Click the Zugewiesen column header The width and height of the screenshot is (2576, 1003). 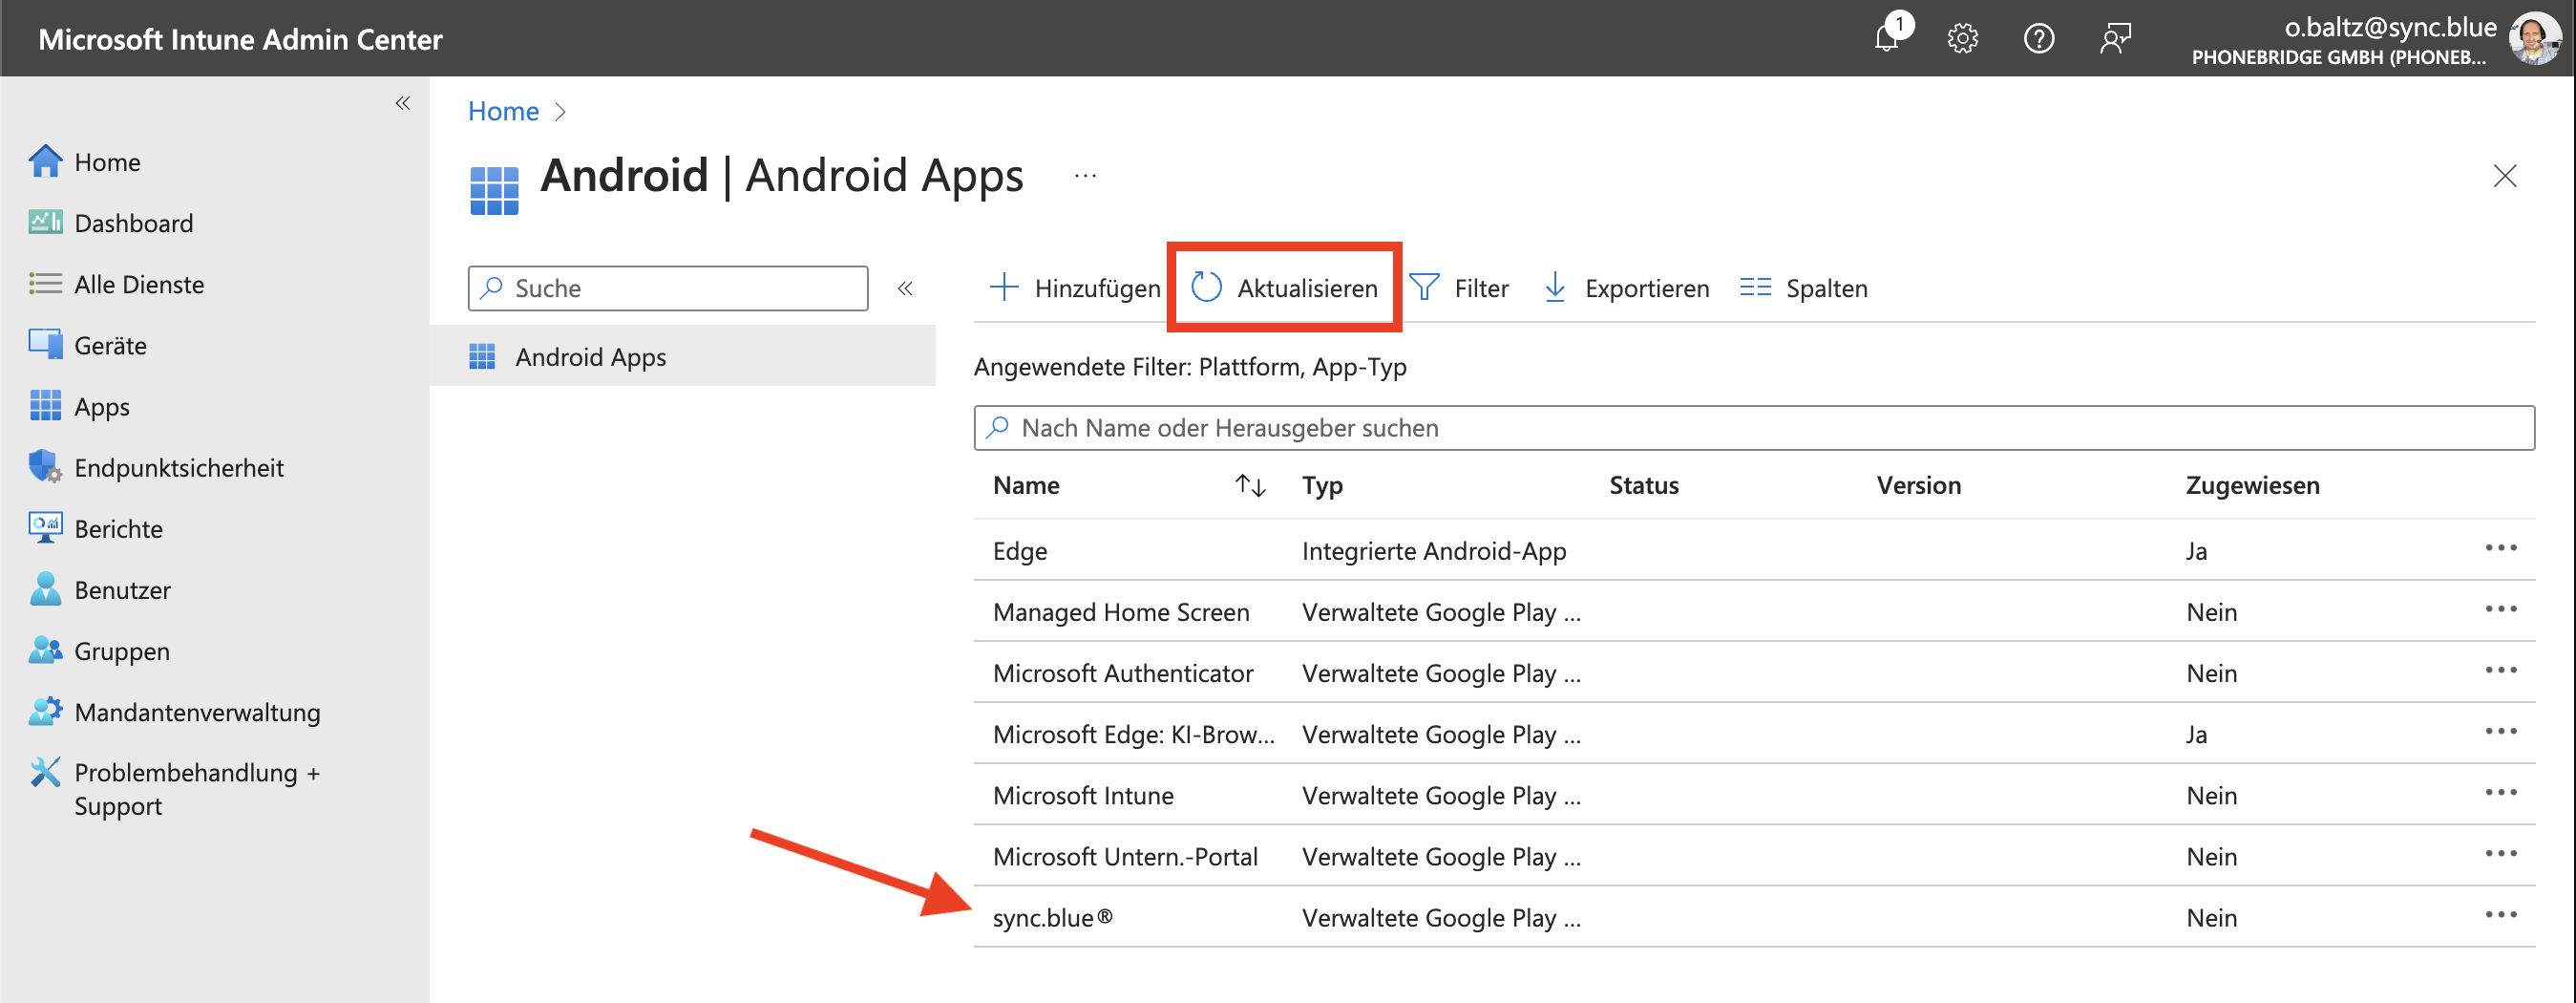(x=2252, y=484)
